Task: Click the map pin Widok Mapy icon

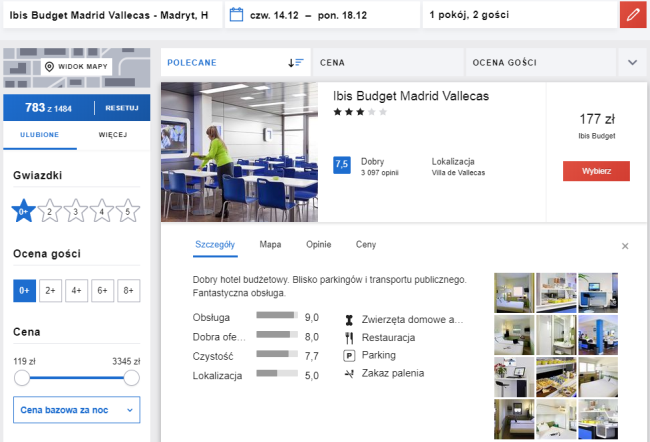Action: (49, 66)
